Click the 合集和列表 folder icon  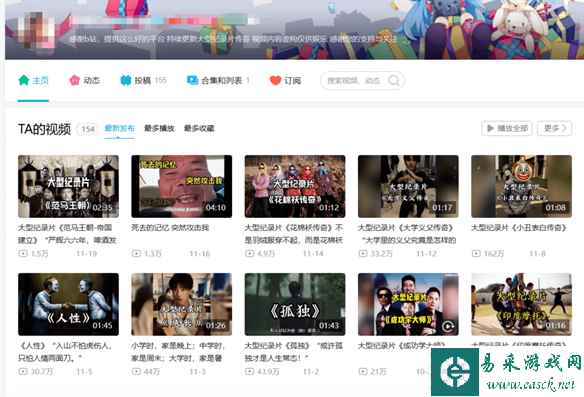[x=192, y=80]
